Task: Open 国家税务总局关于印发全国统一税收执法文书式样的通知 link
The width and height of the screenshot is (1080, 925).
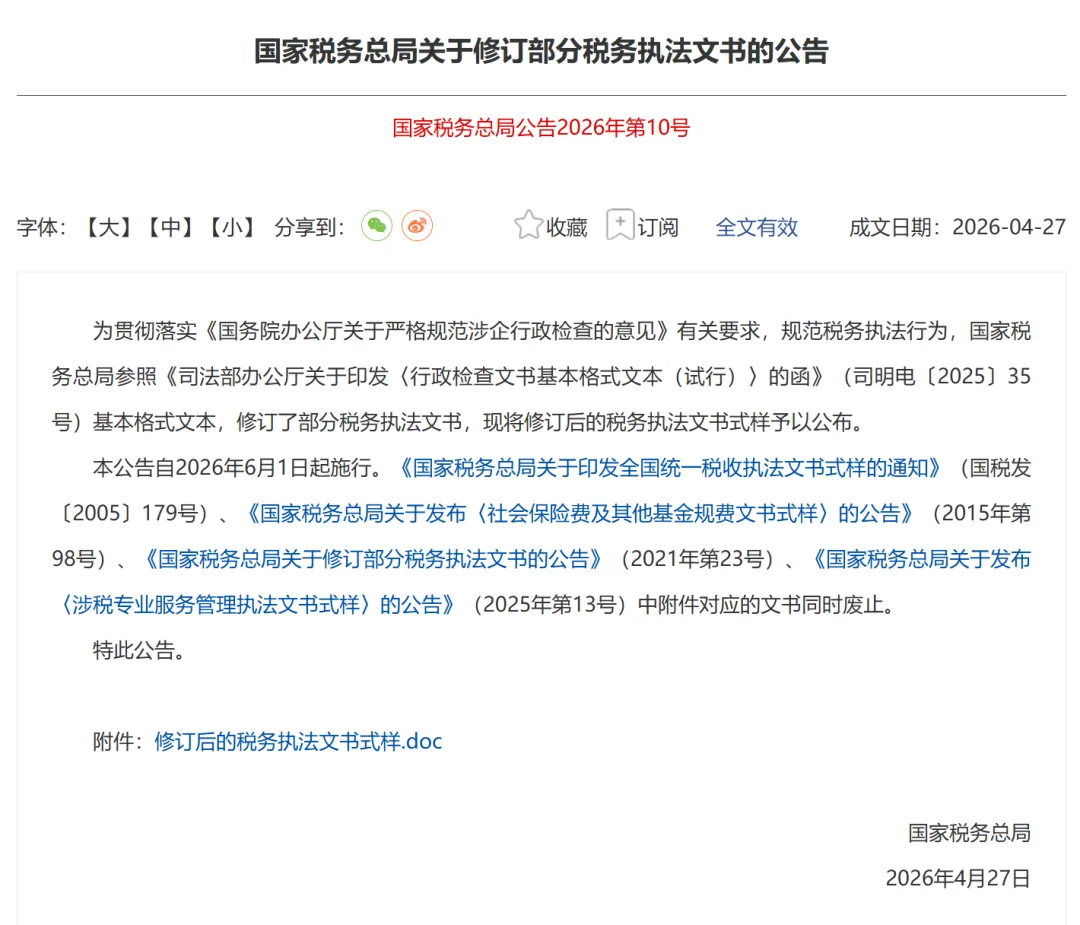Action: click(670, 468)
